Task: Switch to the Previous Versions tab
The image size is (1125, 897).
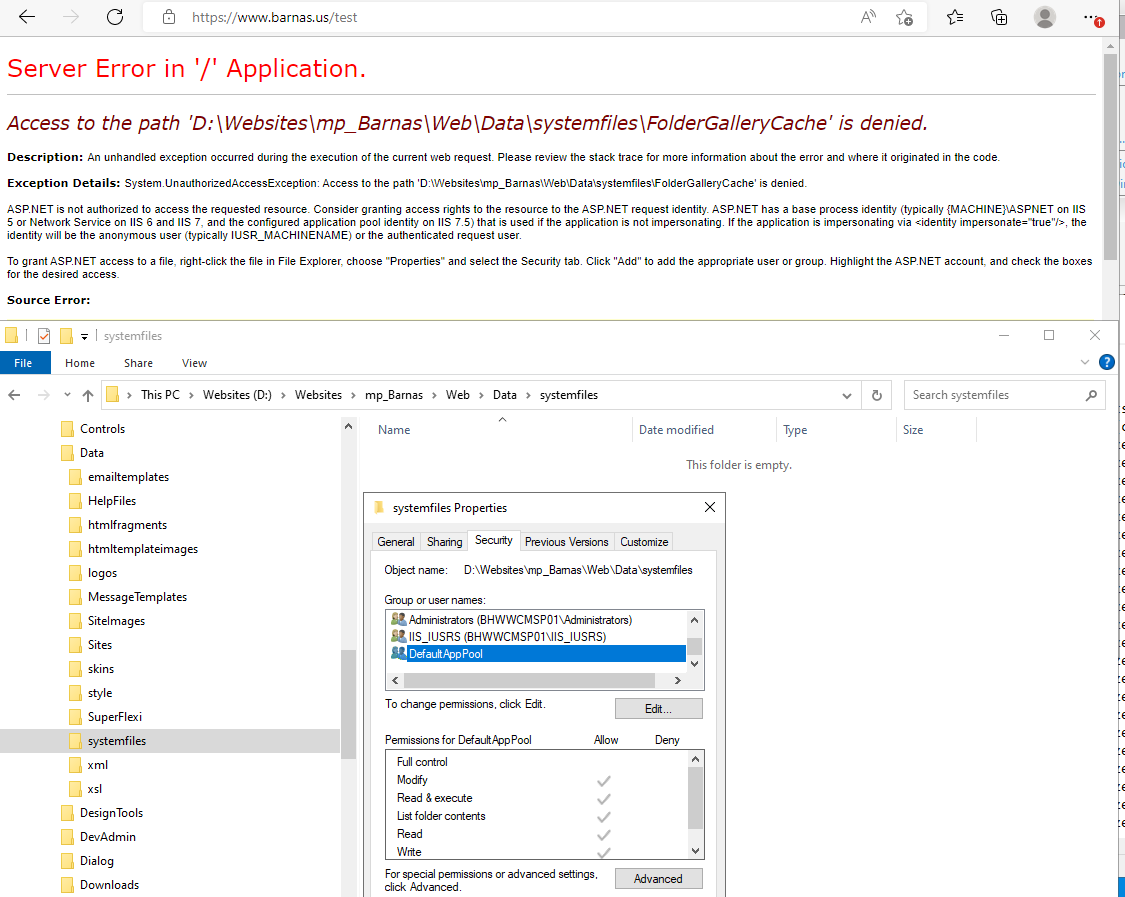Action: tap(566, 542)
